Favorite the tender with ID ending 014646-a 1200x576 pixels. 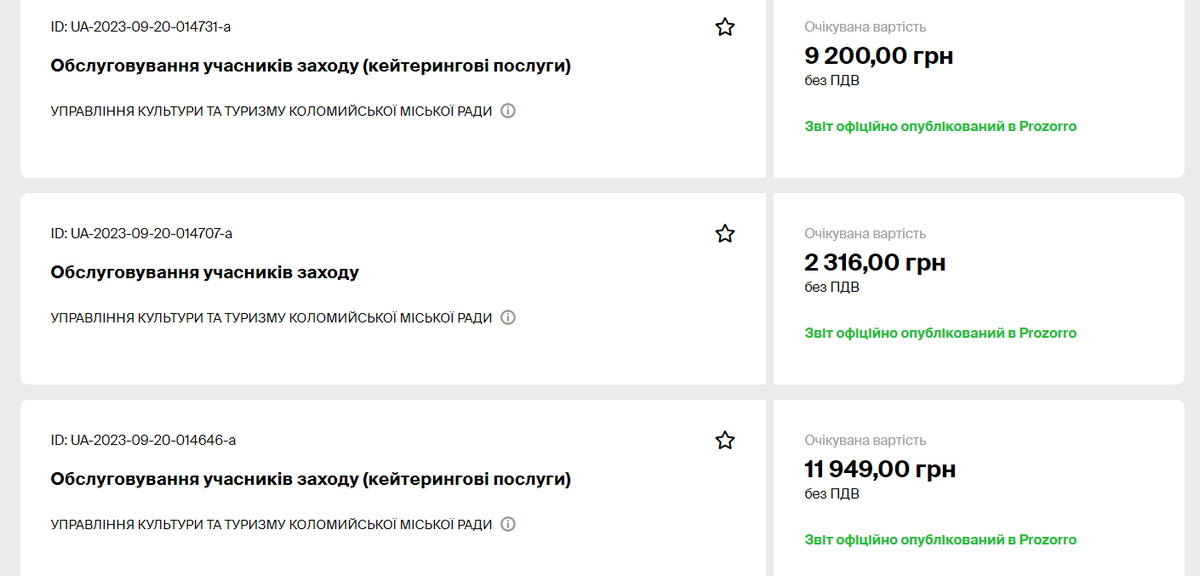[x=725, y=440]
